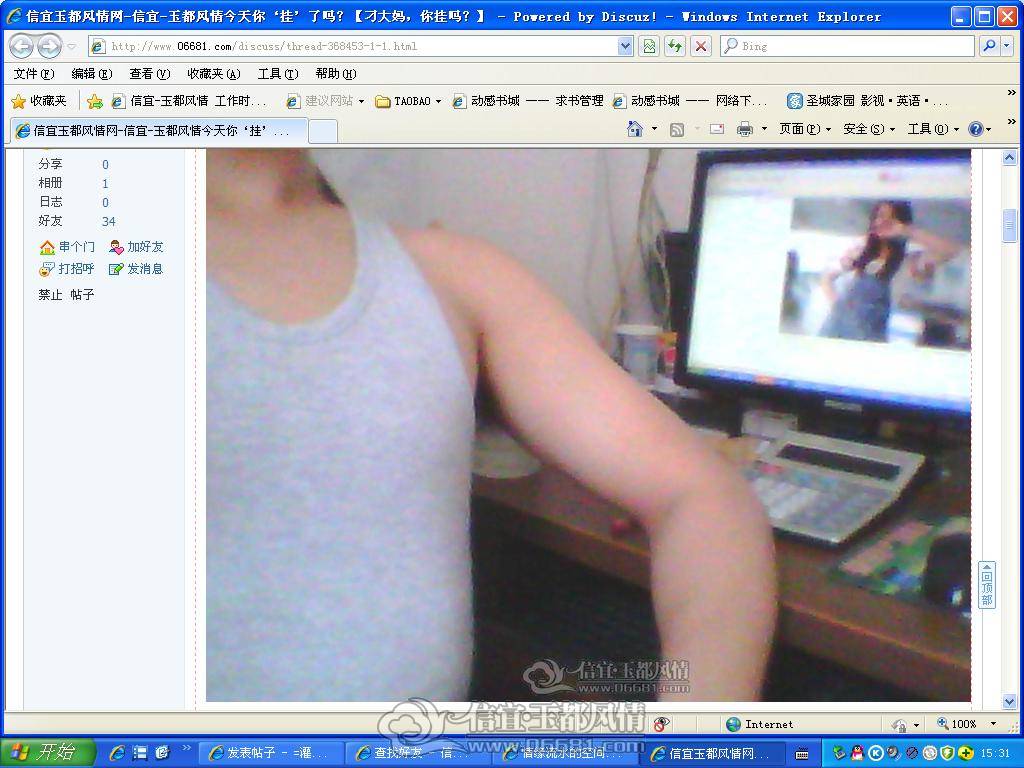This screenshot has height=768, width=1024.
Task: Go back with the browser Back arrow
Action: click(x=21, y=46)
